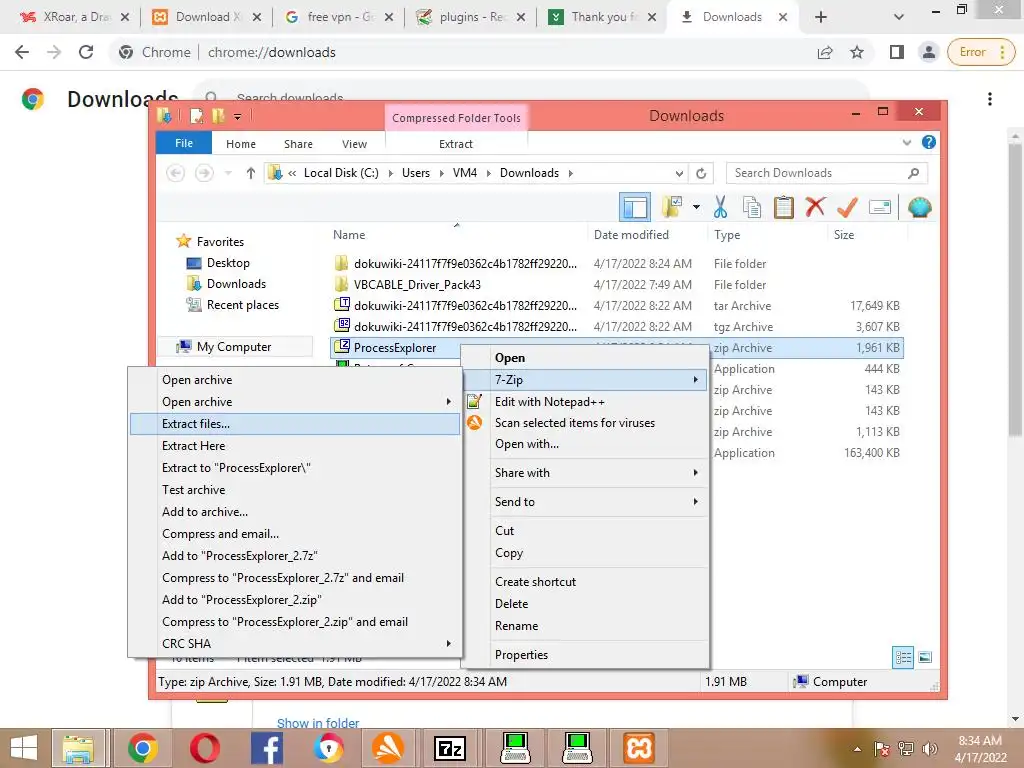Expand the Explorer ribbon chevron
The height and width of the screenshot is (768, 1024).
pyautogui.click(x=906, y=142)
